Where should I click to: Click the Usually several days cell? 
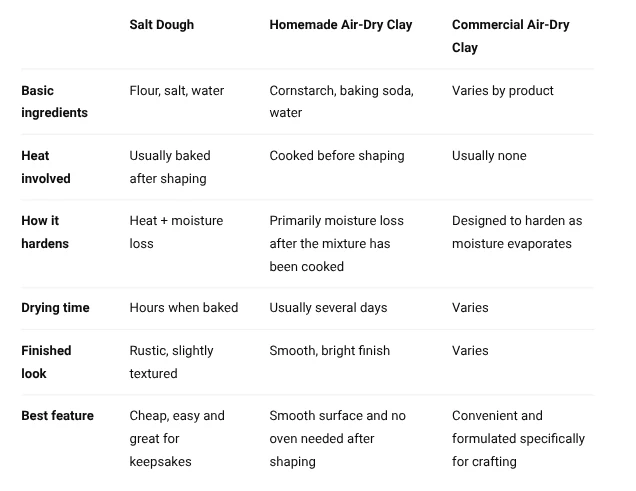(328, 308)
